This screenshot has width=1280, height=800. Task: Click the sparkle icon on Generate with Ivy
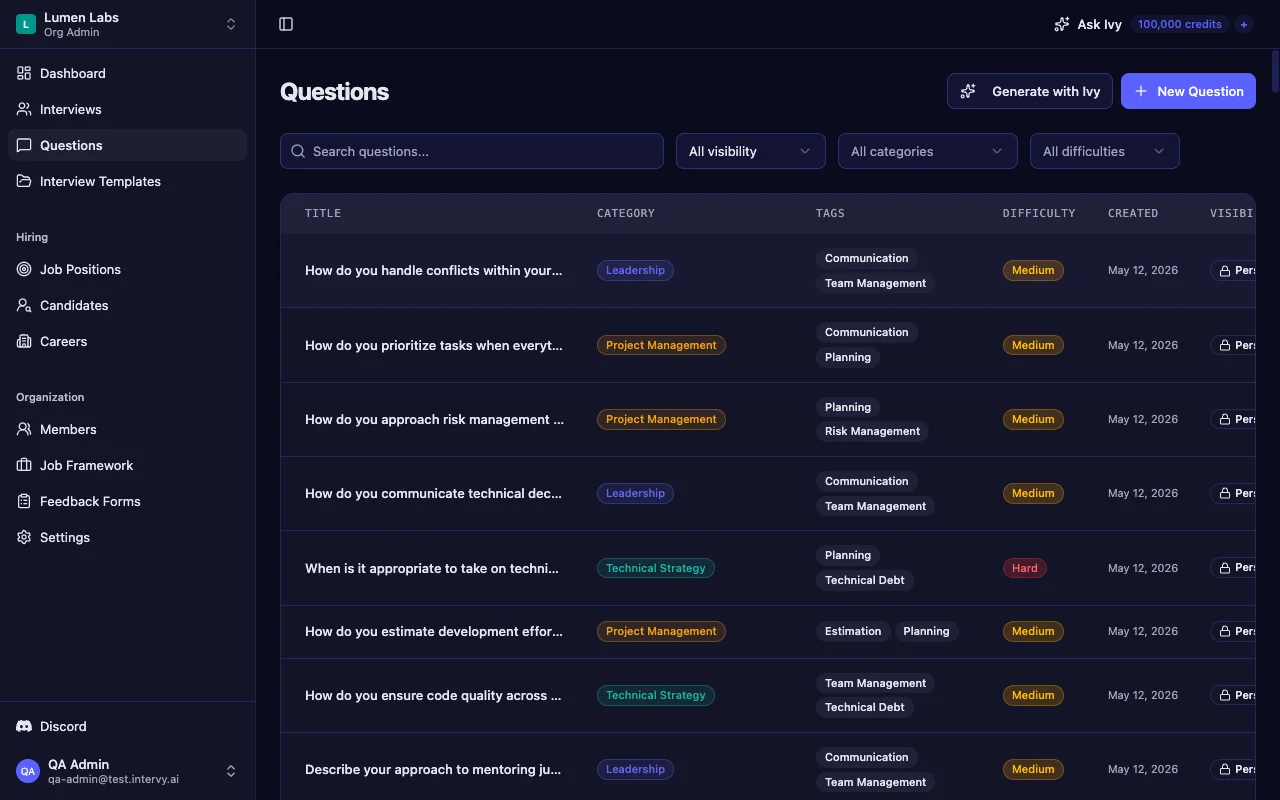coord(968,91)
